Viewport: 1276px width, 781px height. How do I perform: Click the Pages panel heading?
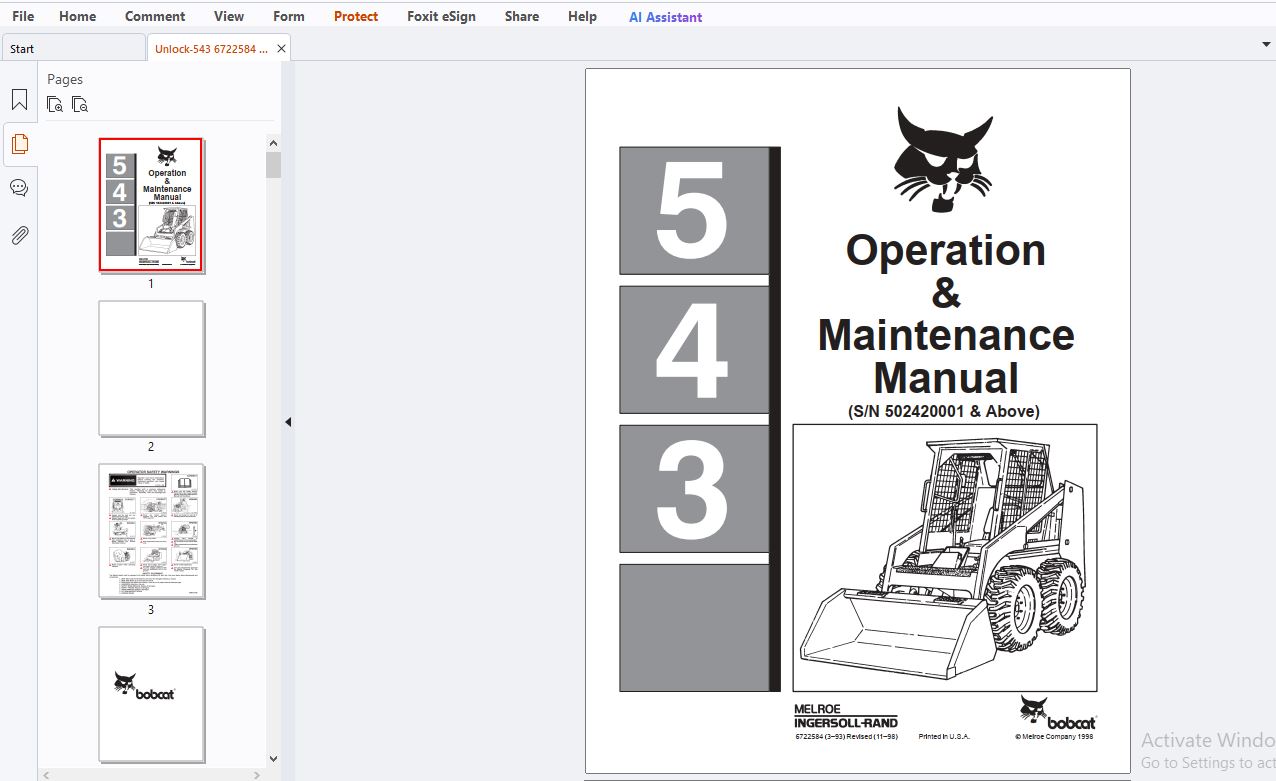point(65,79)
